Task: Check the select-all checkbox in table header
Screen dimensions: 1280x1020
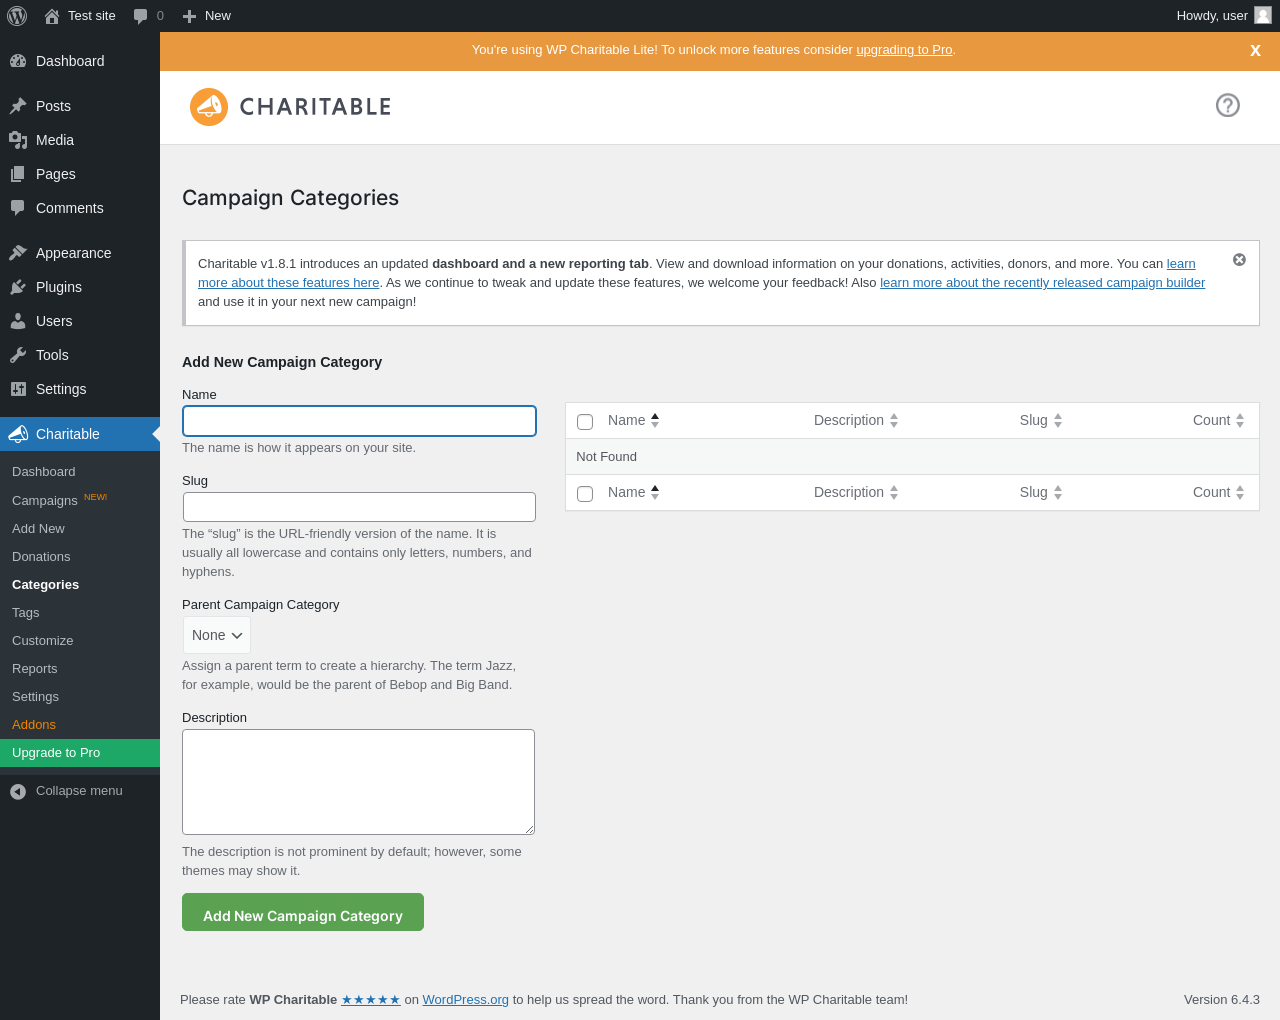Action: [585, 422]
